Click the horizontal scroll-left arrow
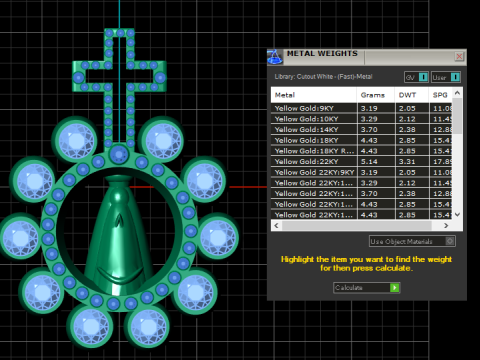Image resolution: width=480 pixels, height=360 pixels. [276, 226]
